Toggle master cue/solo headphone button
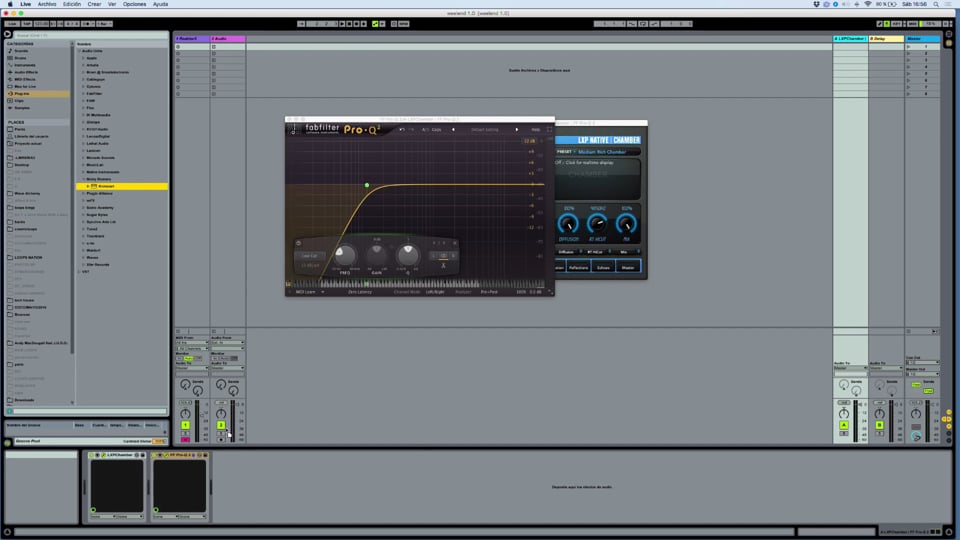Viewport: 960px width, 540px height. point(916,435)
